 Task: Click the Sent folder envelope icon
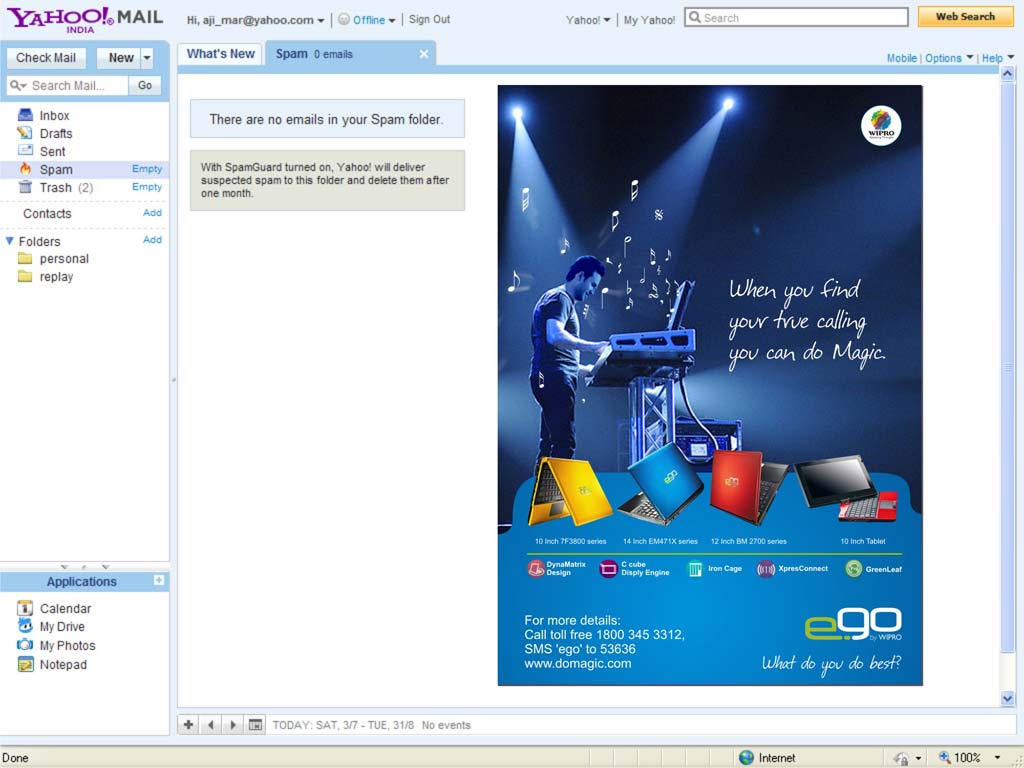pos(25,151)
